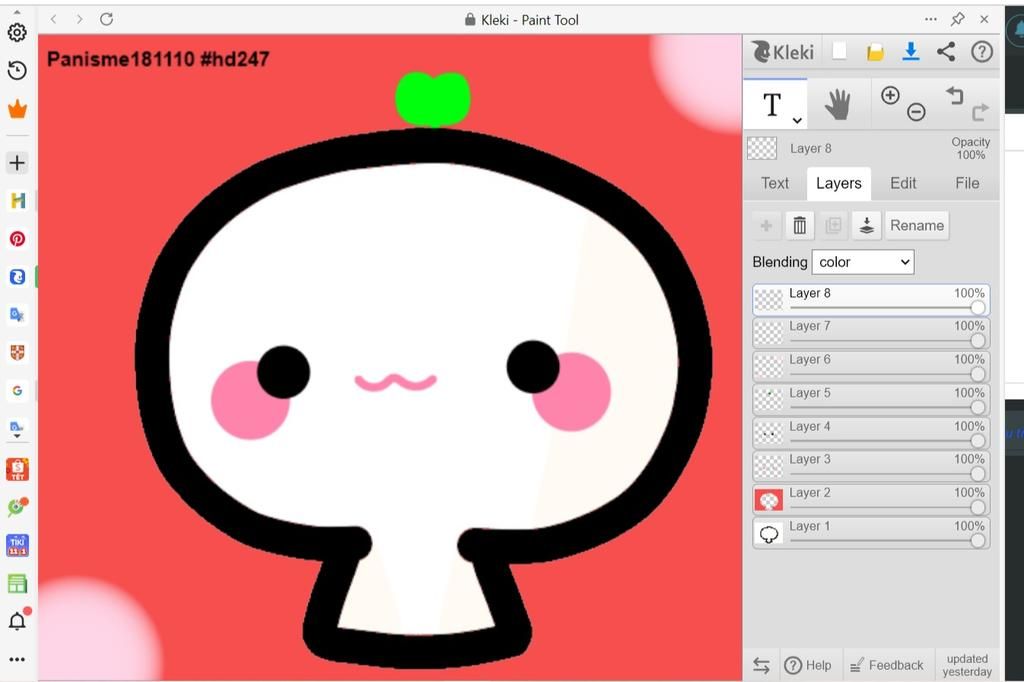Undo the last action

click(955, 96)
